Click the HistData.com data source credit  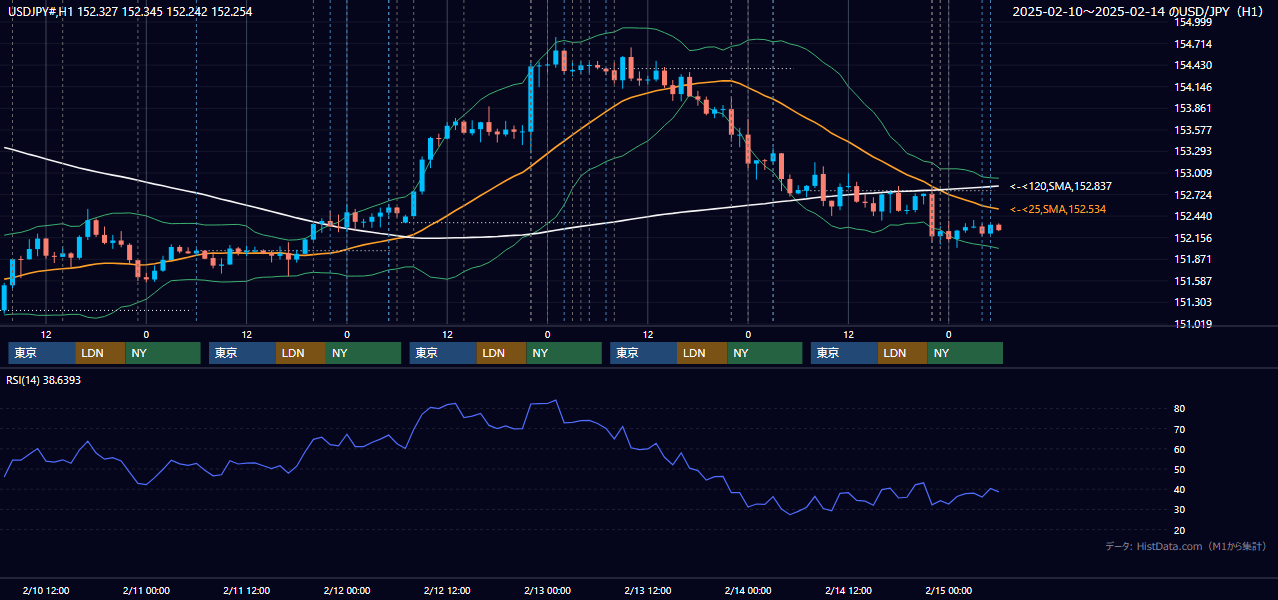(x=1186, y=546)
